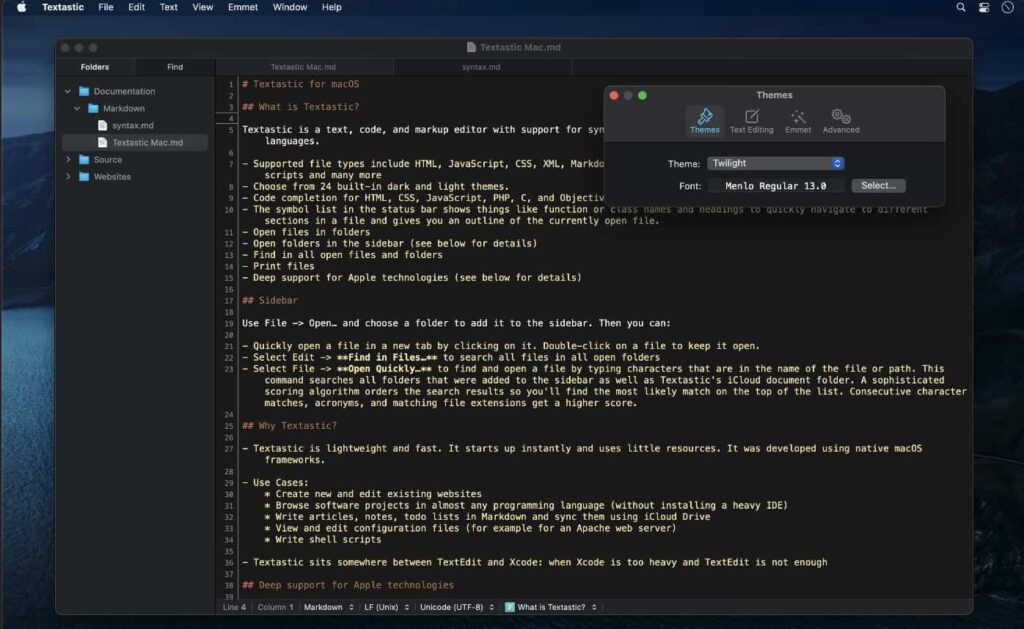Open the Window menu in menu bar

coord(289,7)
